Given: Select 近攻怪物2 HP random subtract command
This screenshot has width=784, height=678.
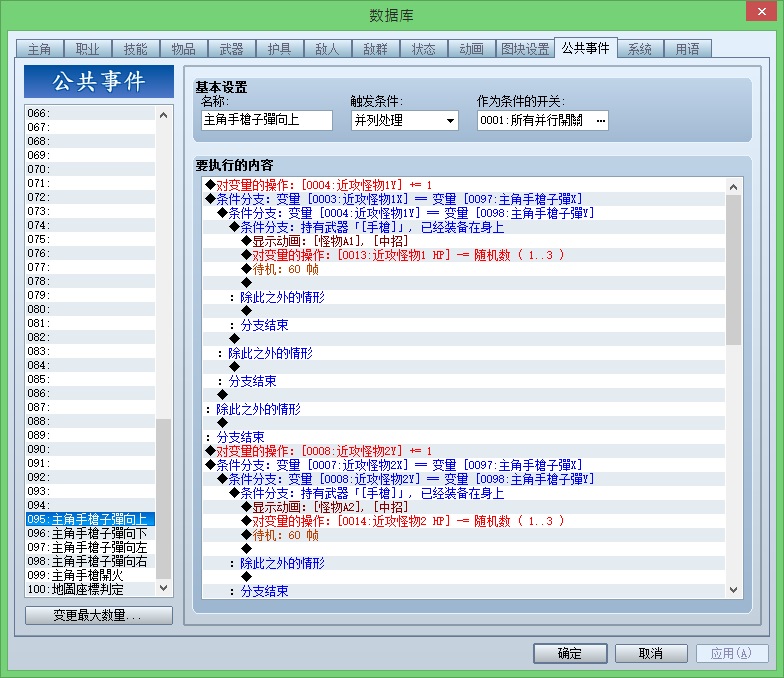Looking at the screenshot, I should coord(464,521).
